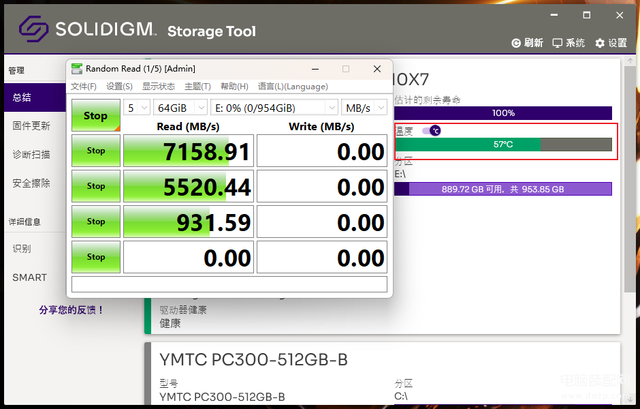
Task: Click the Write (MB/s) column header
Action: pyautogui.click(x=322, y=127)
